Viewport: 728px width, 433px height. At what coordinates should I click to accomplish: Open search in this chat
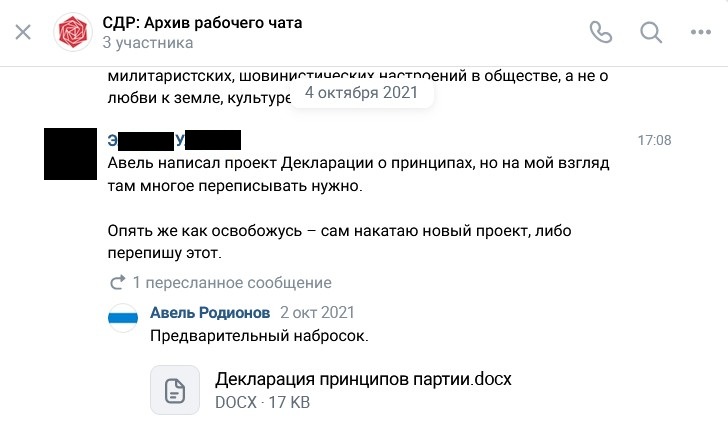[651, 32]
